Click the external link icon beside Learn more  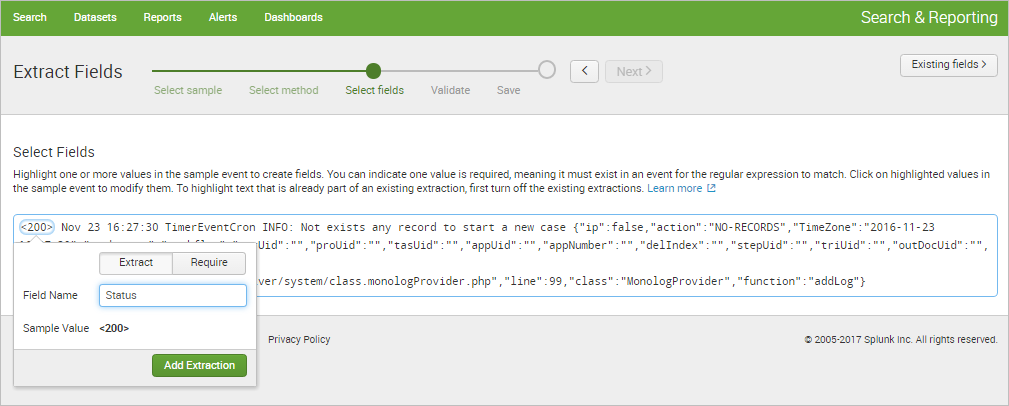click(711, 188)
